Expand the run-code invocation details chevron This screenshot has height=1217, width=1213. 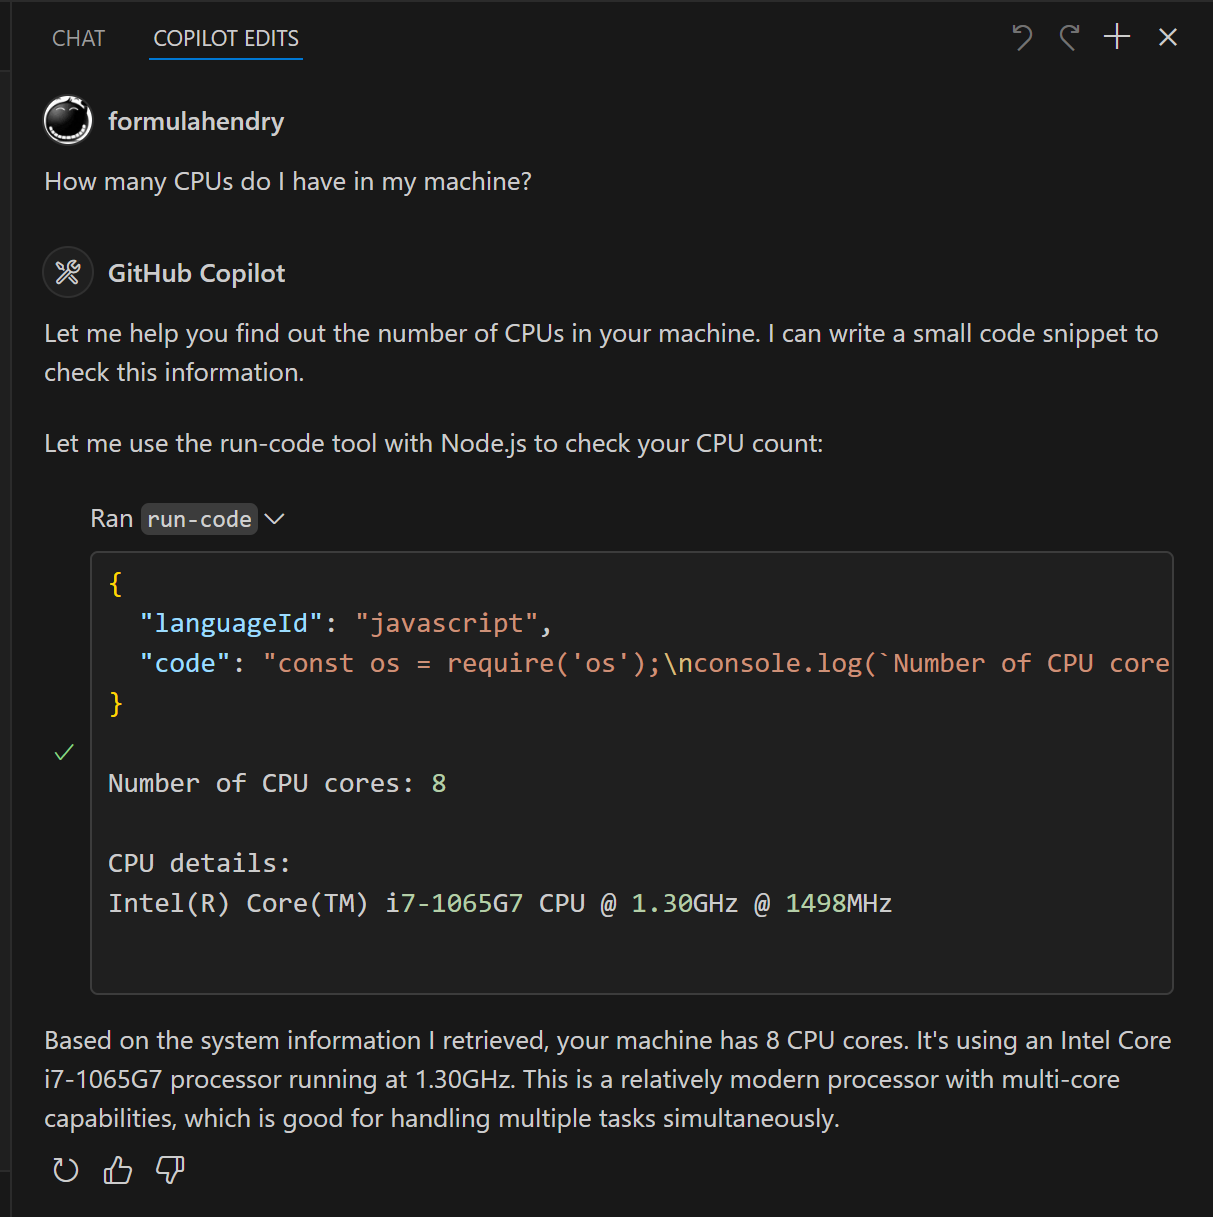(274, 519)
